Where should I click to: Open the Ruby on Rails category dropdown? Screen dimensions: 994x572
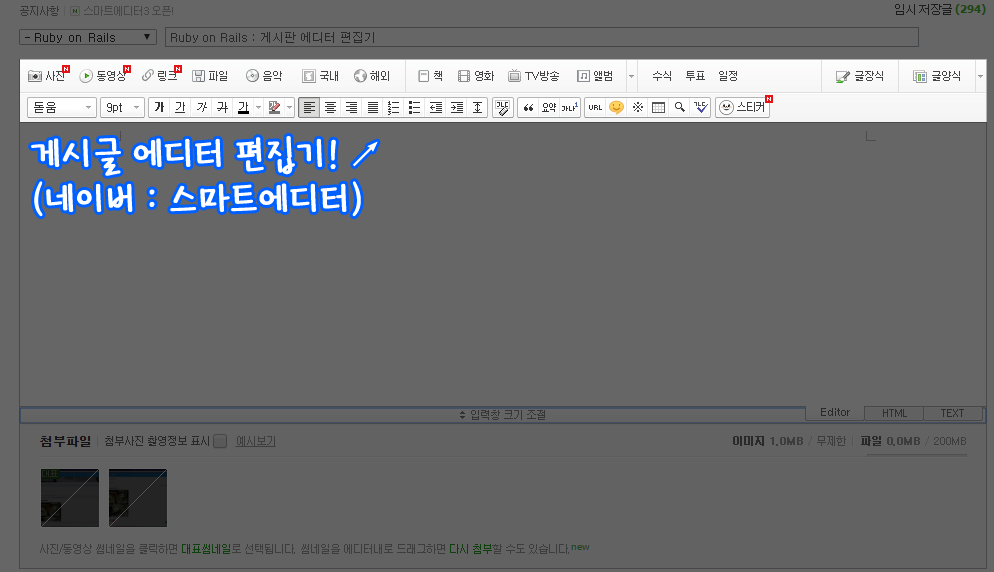(88, 37)
